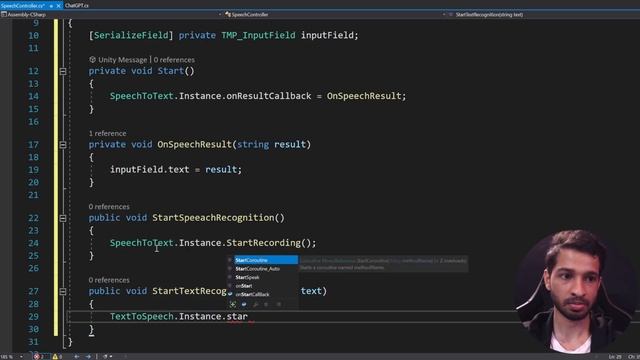Click inputField.text on line 19
This screenshot has height=360, width=640.
coord(149,170)
